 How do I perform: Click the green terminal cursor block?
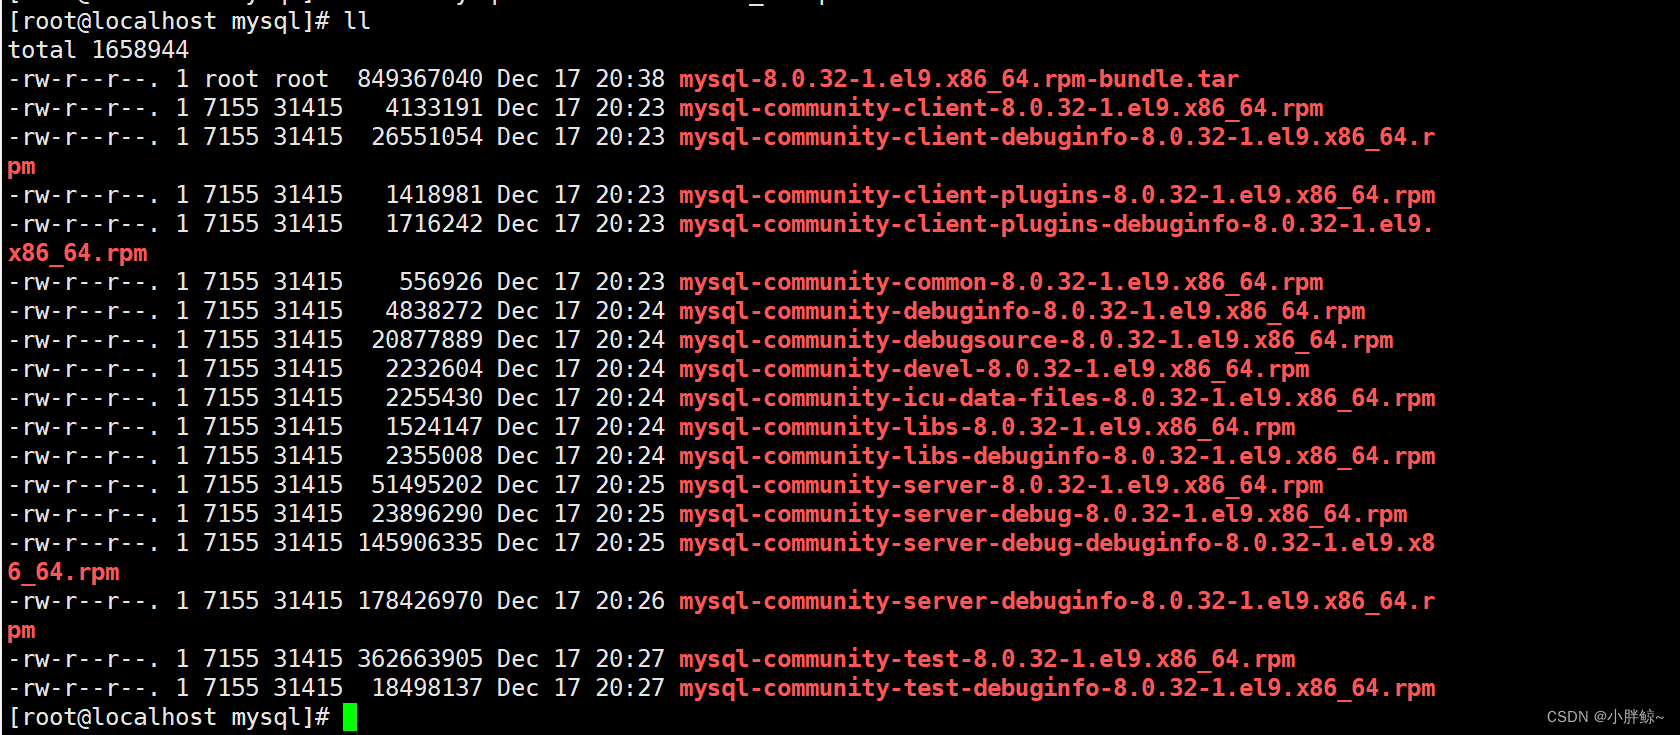tap(350, 717)
